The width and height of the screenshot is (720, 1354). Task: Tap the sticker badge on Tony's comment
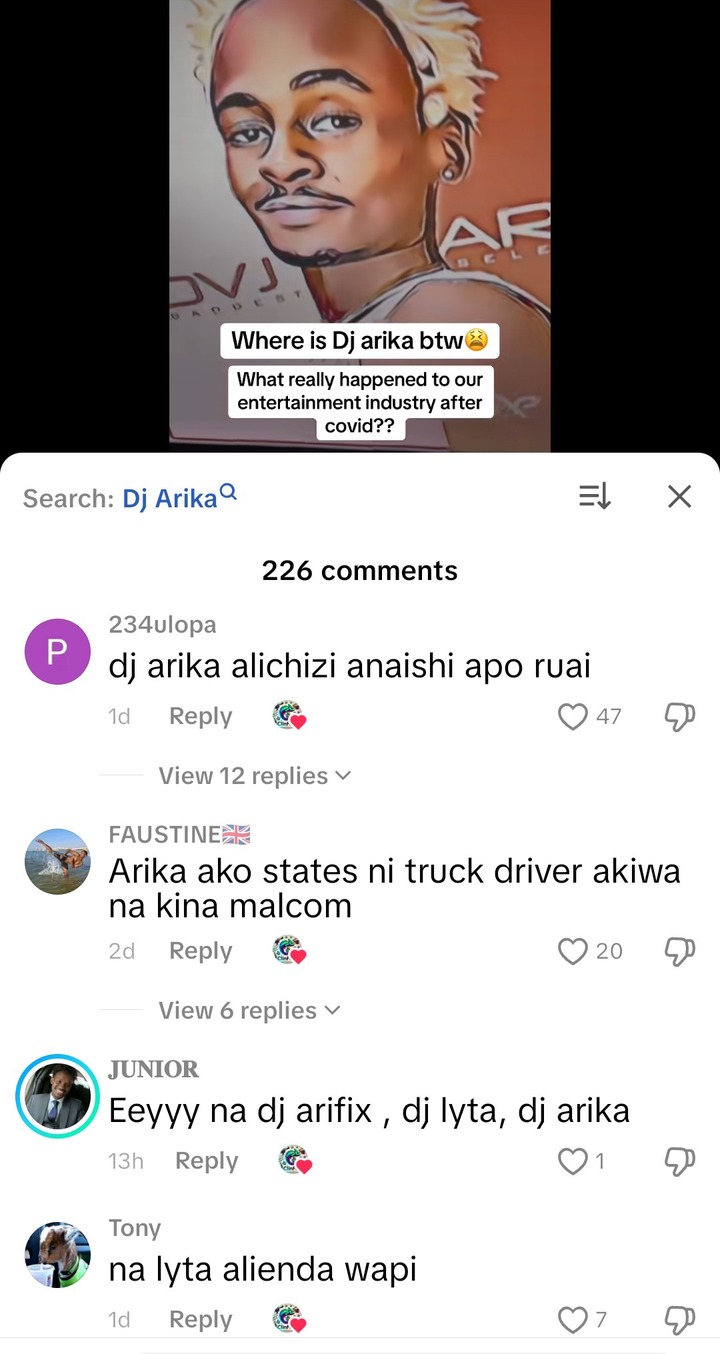[290, 1320]
